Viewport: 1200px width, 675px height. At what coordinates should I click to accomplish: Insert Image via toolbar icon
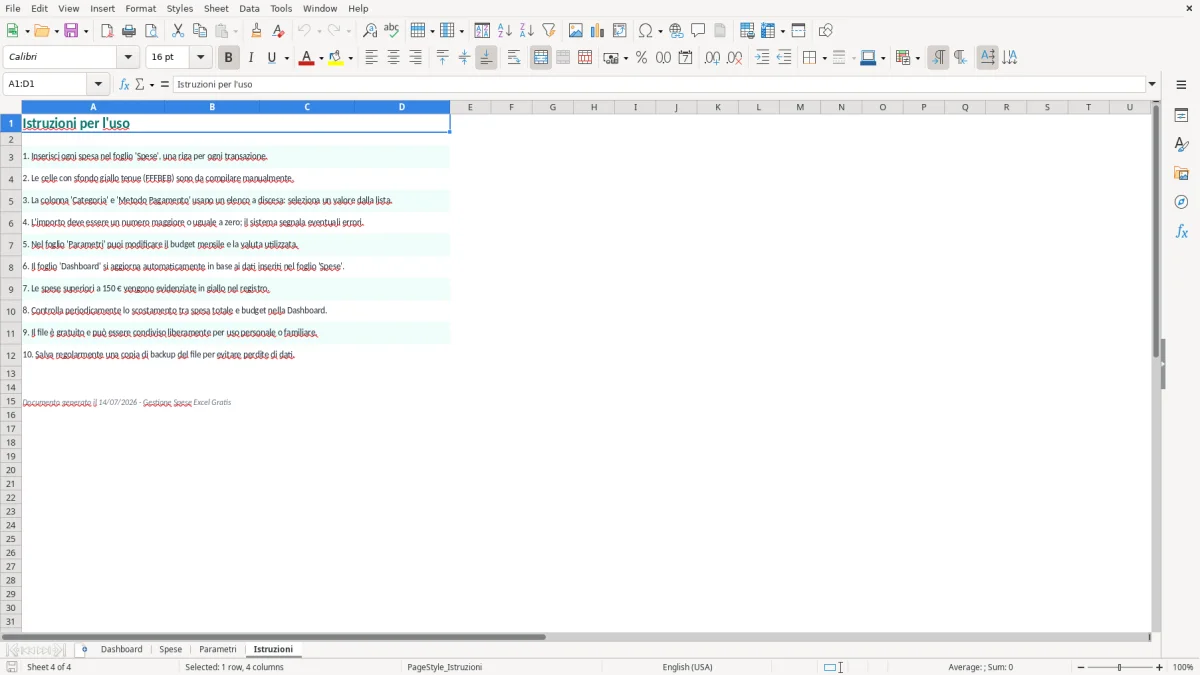[576, 31]
